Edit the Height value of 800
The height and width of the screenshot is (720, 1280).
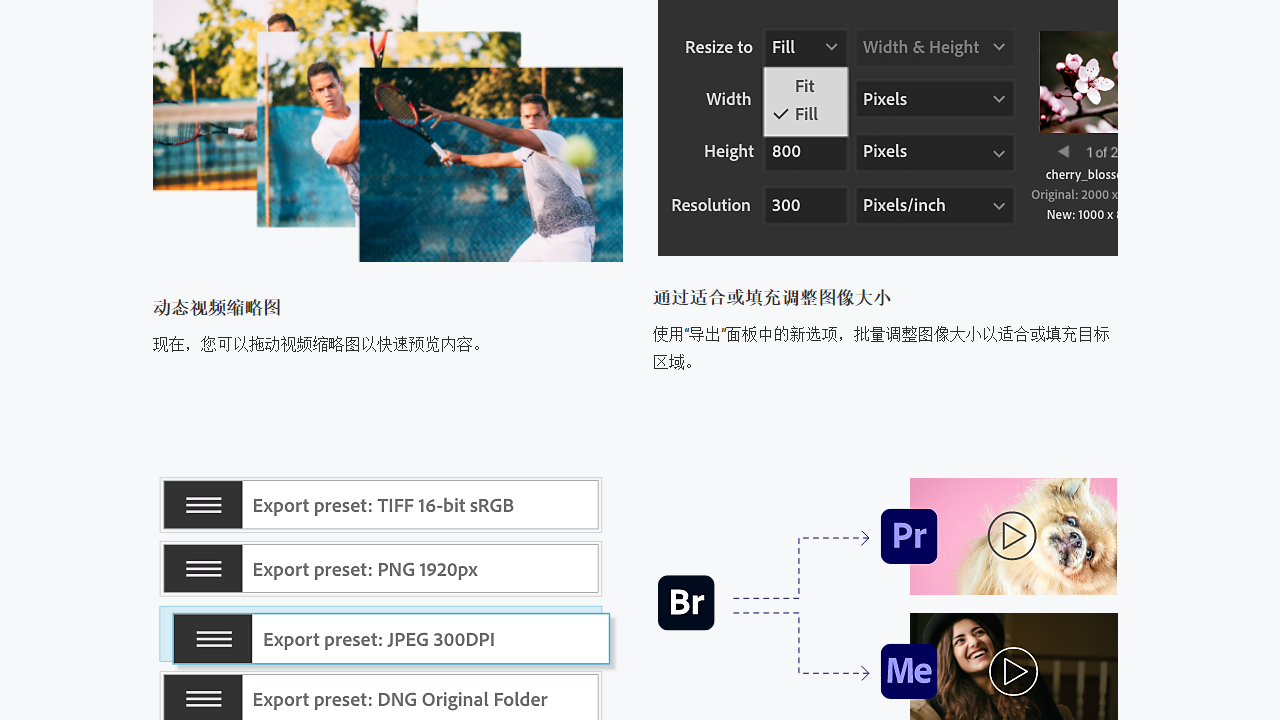pos(805,152)
